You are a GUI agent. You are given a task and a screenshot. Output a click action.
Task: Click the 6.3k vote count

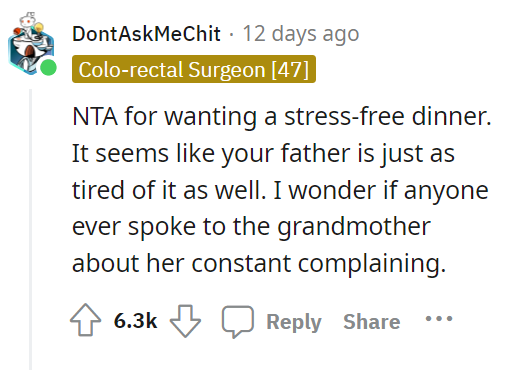135,321
